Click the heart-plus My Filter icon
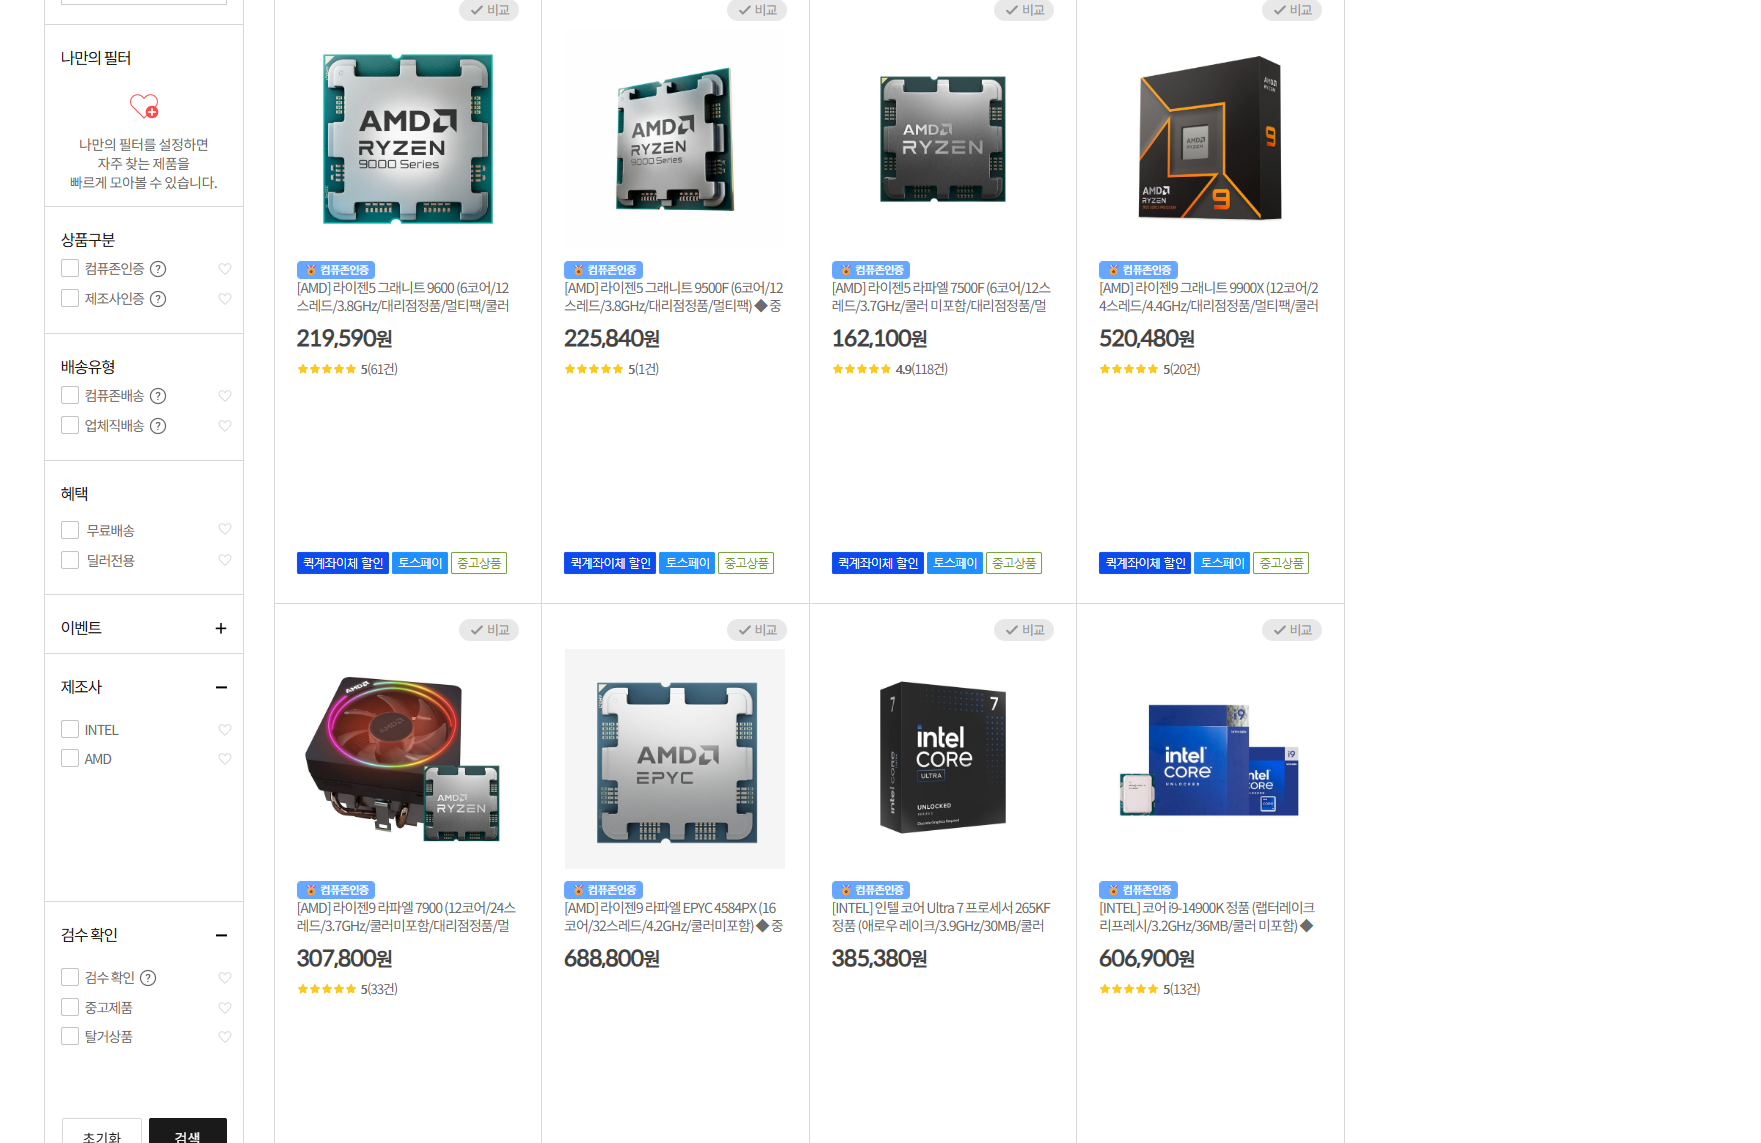 tap(144, 106)
